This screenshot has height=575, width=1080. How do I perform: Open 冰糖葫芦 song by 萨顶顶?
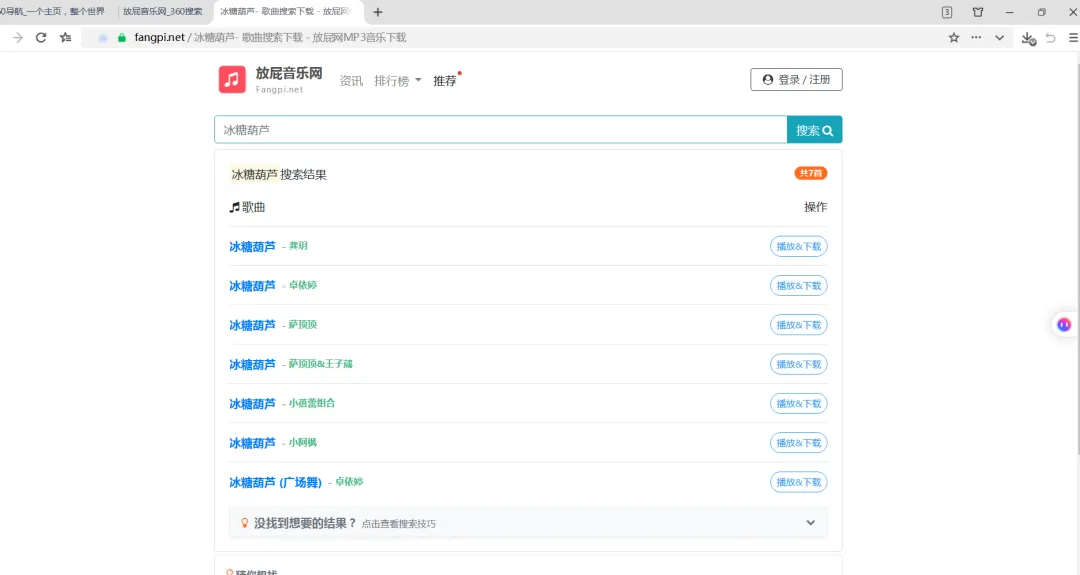click(x=252, y=325)
